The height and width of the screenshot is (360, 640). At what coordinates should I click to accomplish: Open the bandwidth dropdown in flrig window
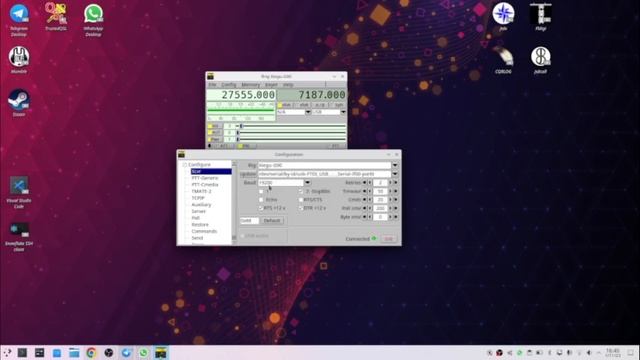[x=308, y=112]
